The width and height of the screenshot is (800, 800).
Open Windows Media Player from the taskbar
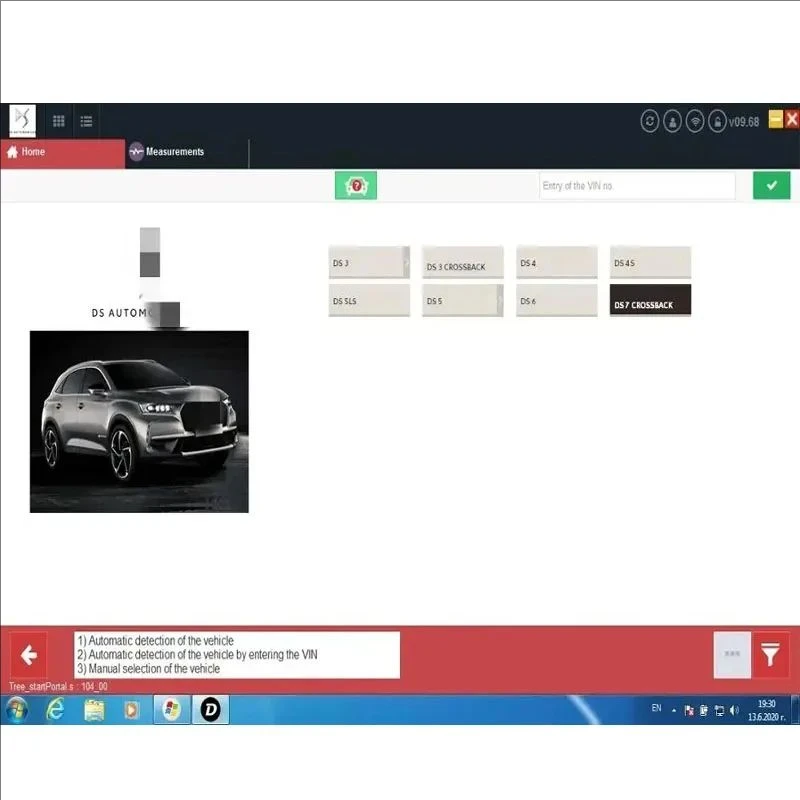pos(131,710)
